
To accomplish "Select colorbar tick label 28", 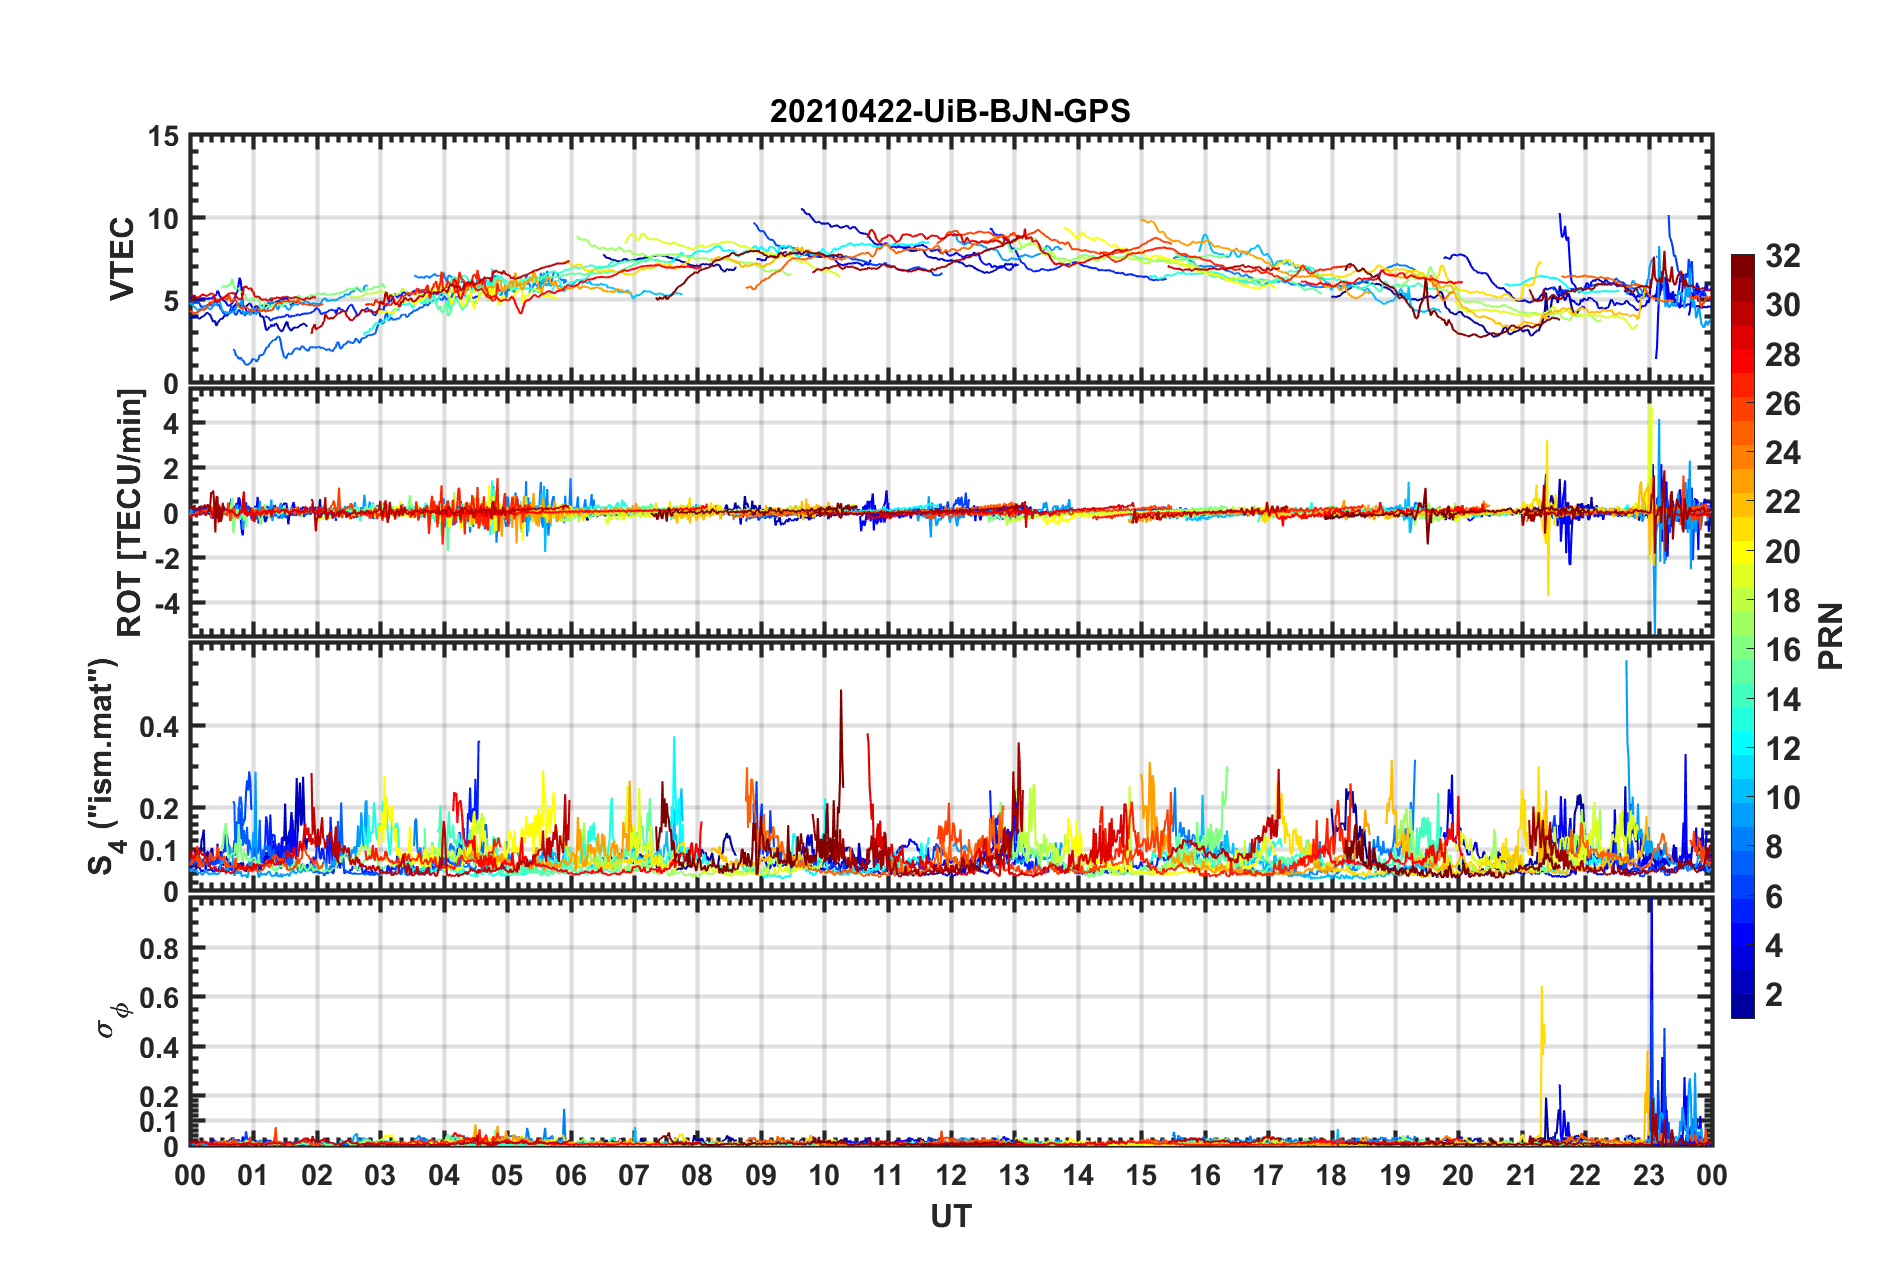I will tap(1782, 354).
